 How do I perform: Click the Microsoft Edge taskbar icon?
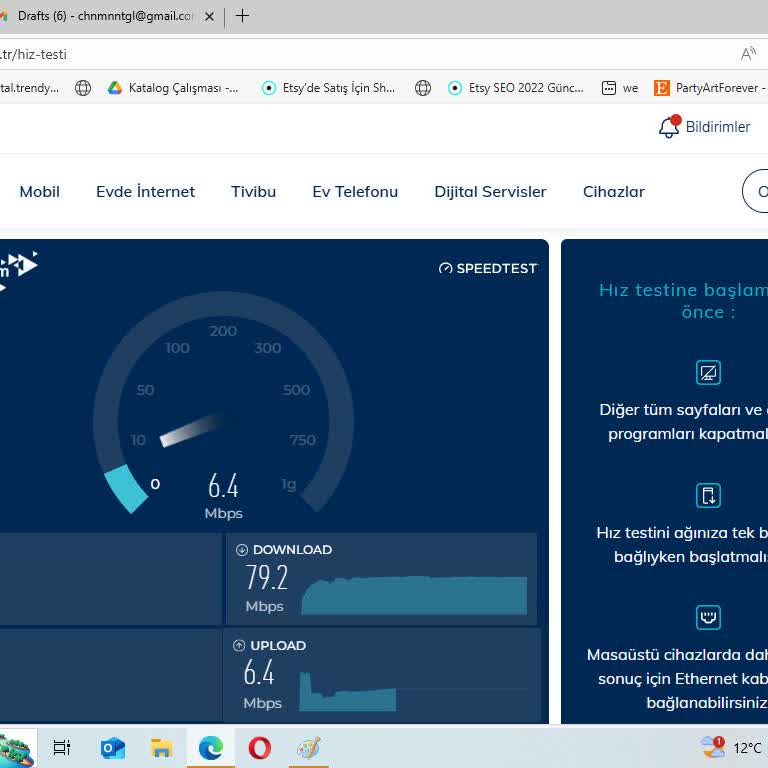[x=210, y=748]
